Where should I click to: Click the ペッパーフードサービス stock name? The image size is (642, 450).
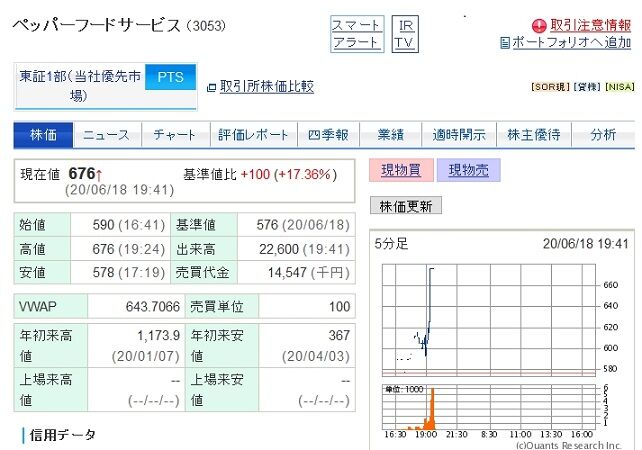pyautogui.click(x=97, y=25)
